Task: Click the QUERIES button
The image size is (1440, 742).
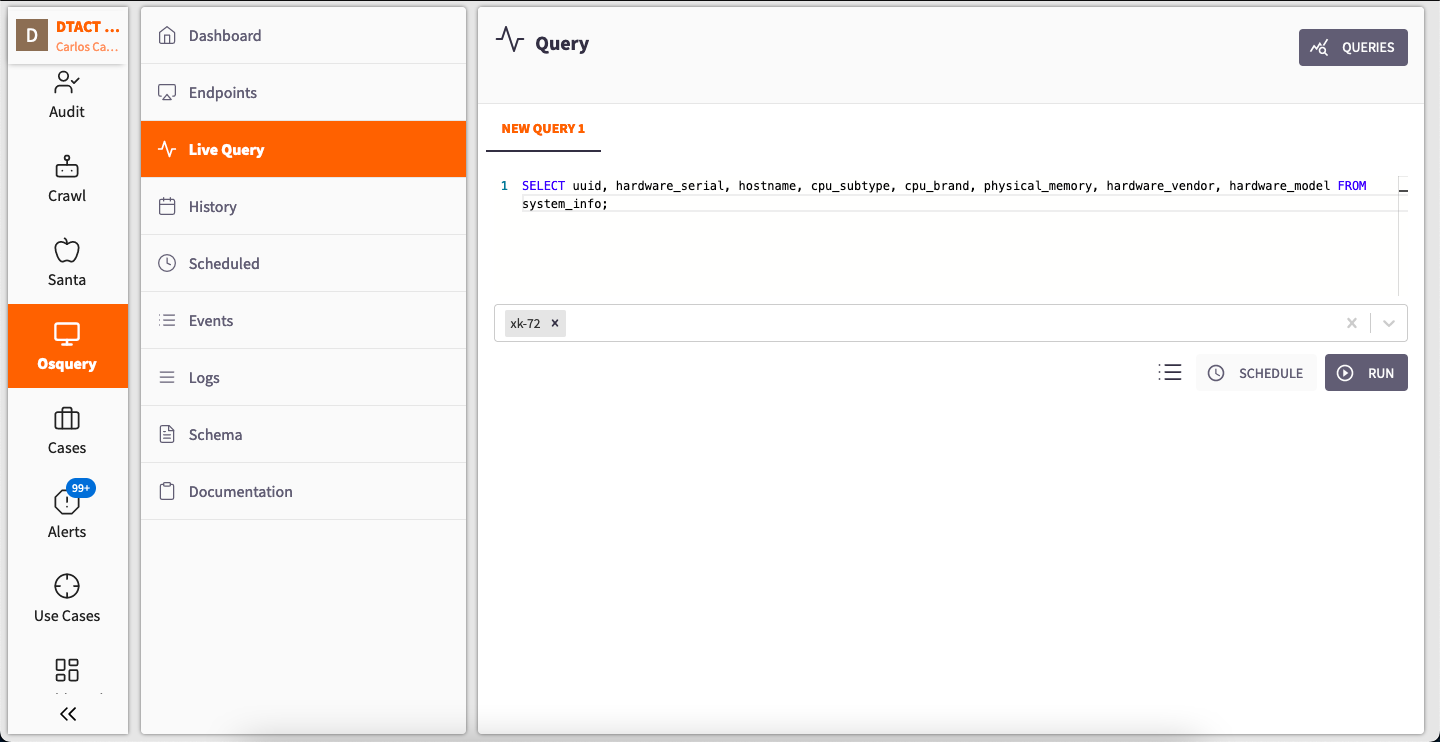Action: tap(1353, 47)
